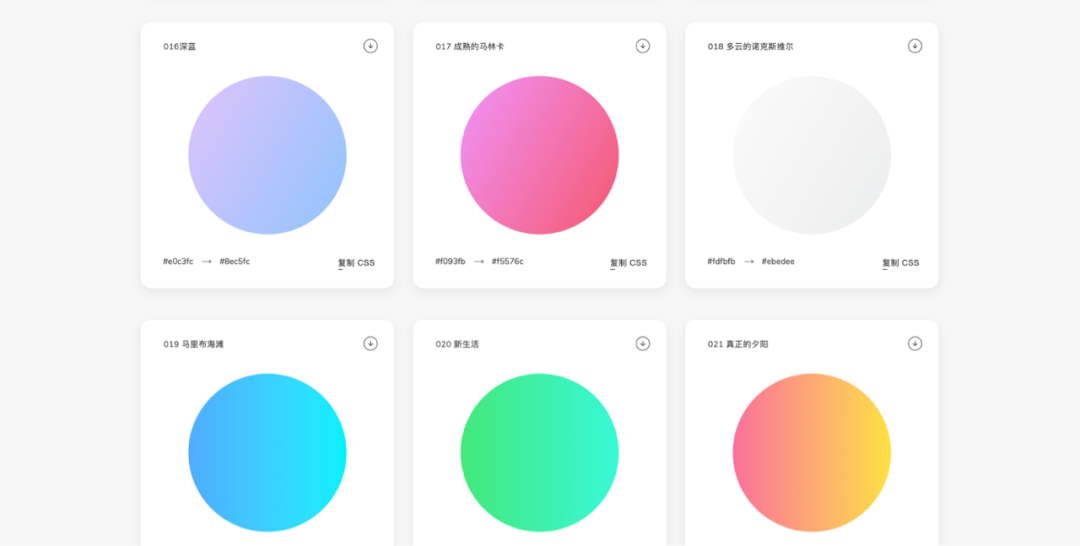Download the 019 马里布海滩 gradient
This screenshot has height=546, width=1080.
point(371,344)
